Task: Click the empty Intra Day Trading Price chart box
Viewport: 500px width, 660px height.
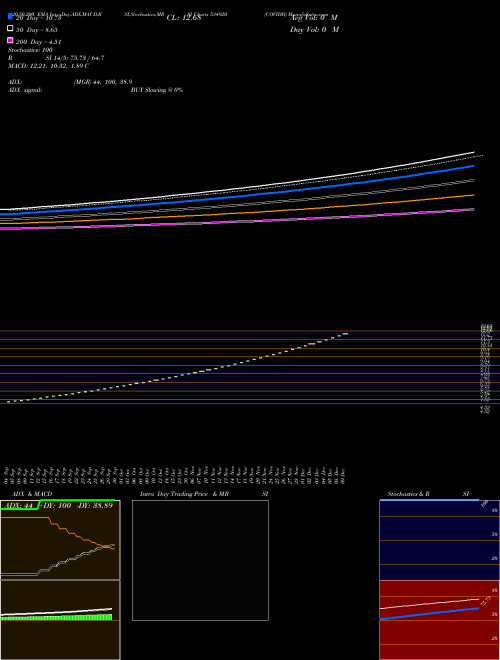Action: pos(200,560)
